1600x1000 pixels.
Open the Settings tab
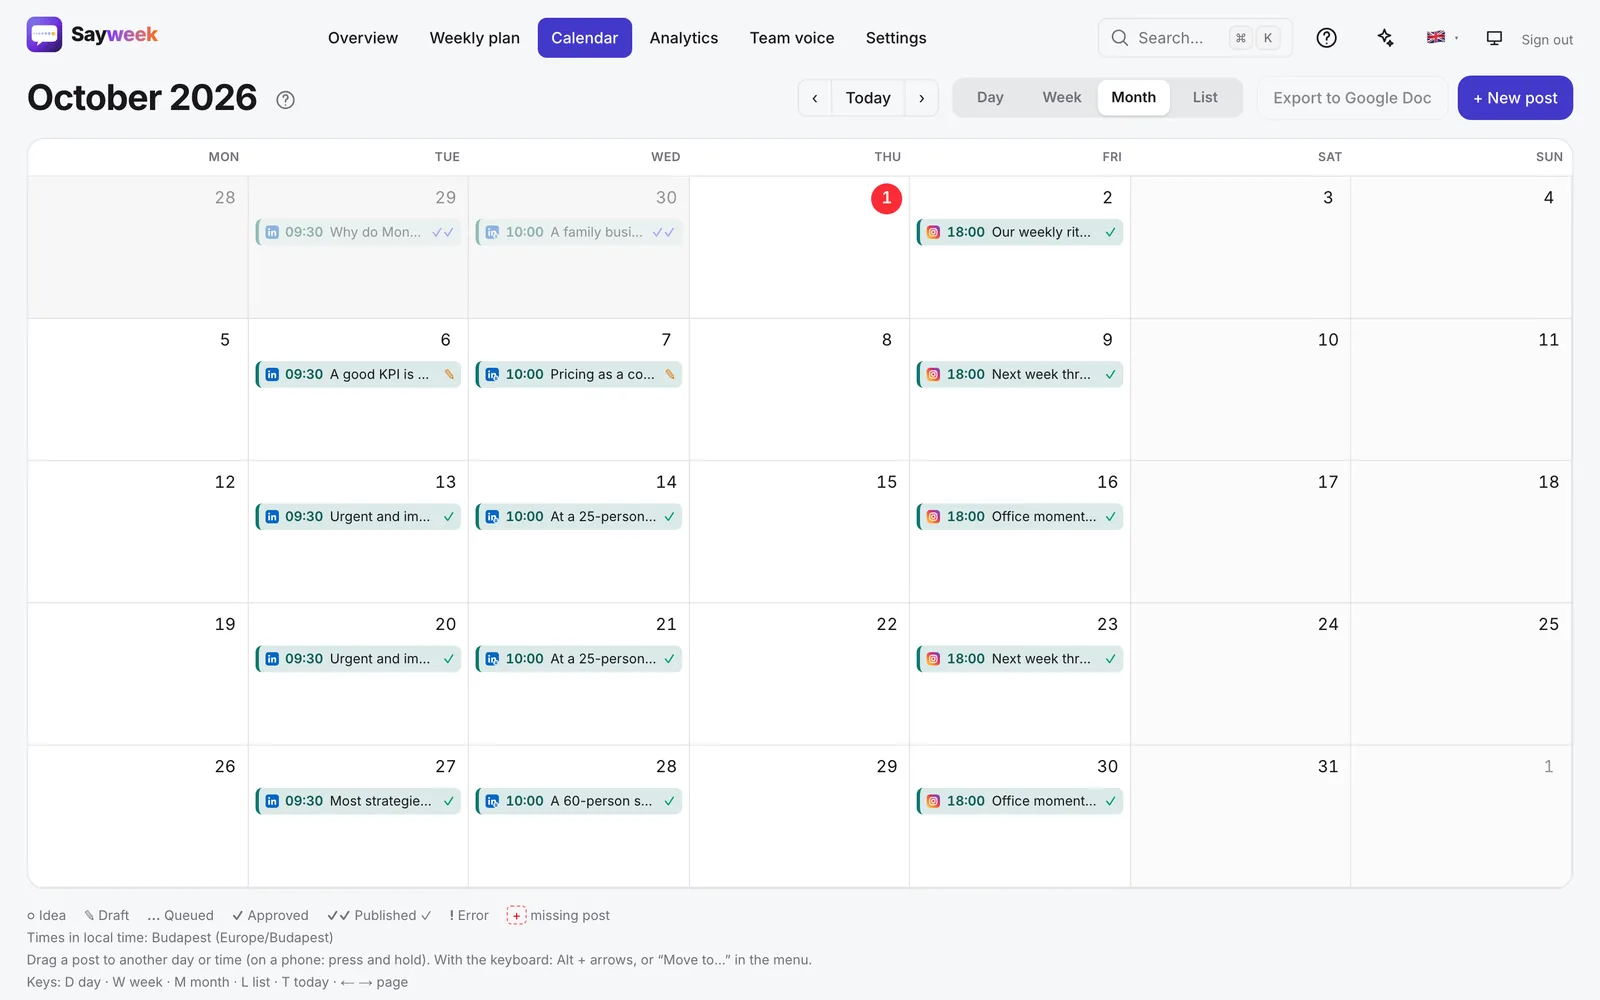pos(896,38)
